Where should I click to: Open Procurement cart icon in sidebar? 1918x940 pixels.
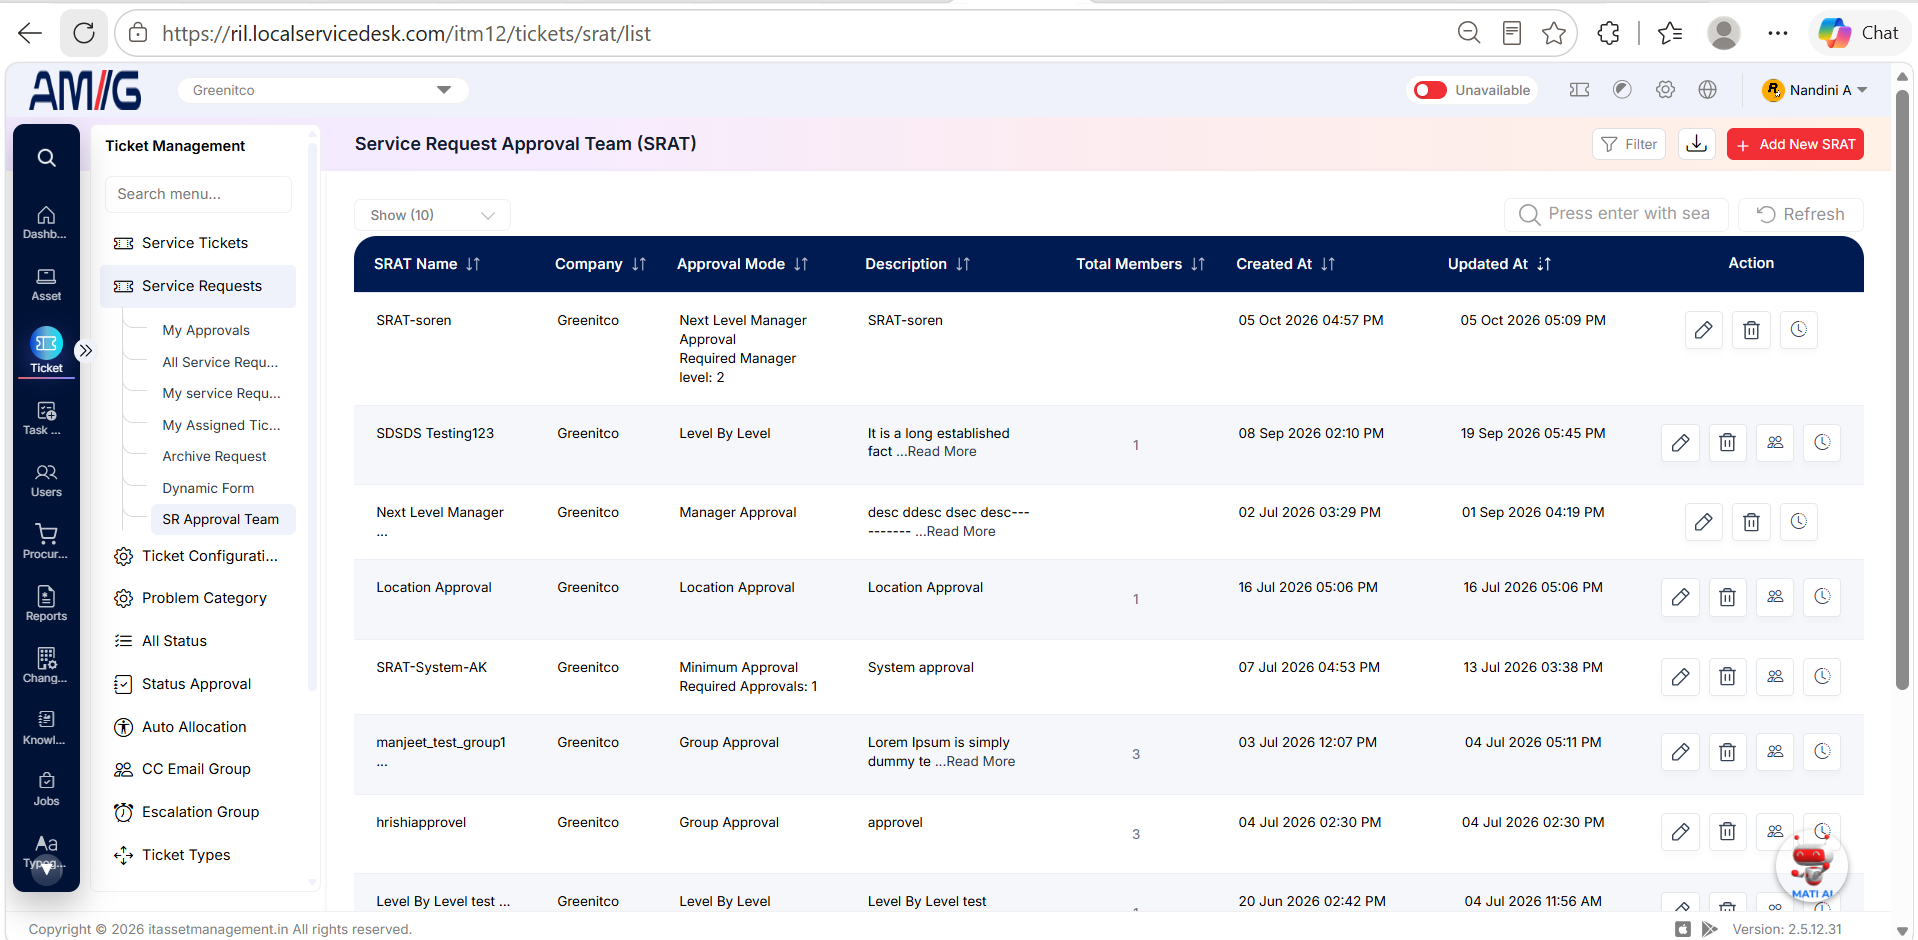tap(46, 542)
